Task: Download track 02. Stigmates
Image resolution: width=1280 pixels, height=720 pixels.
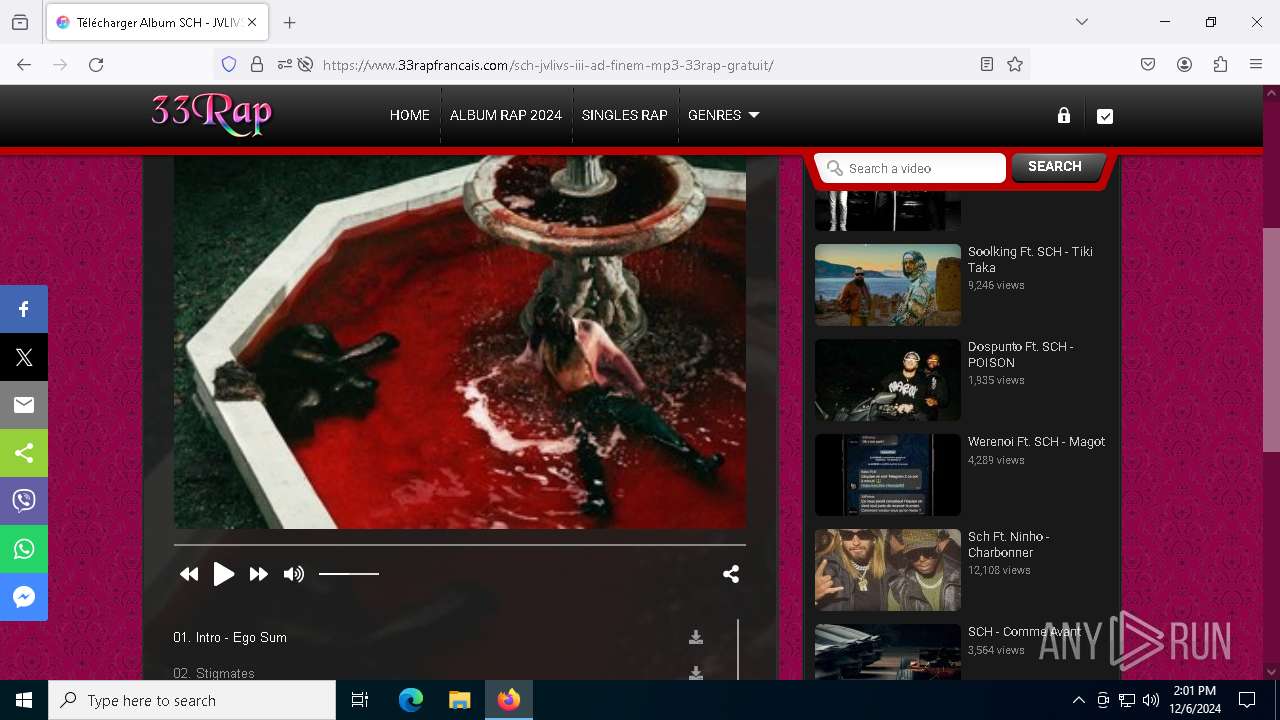Action: tap(696, 673)
